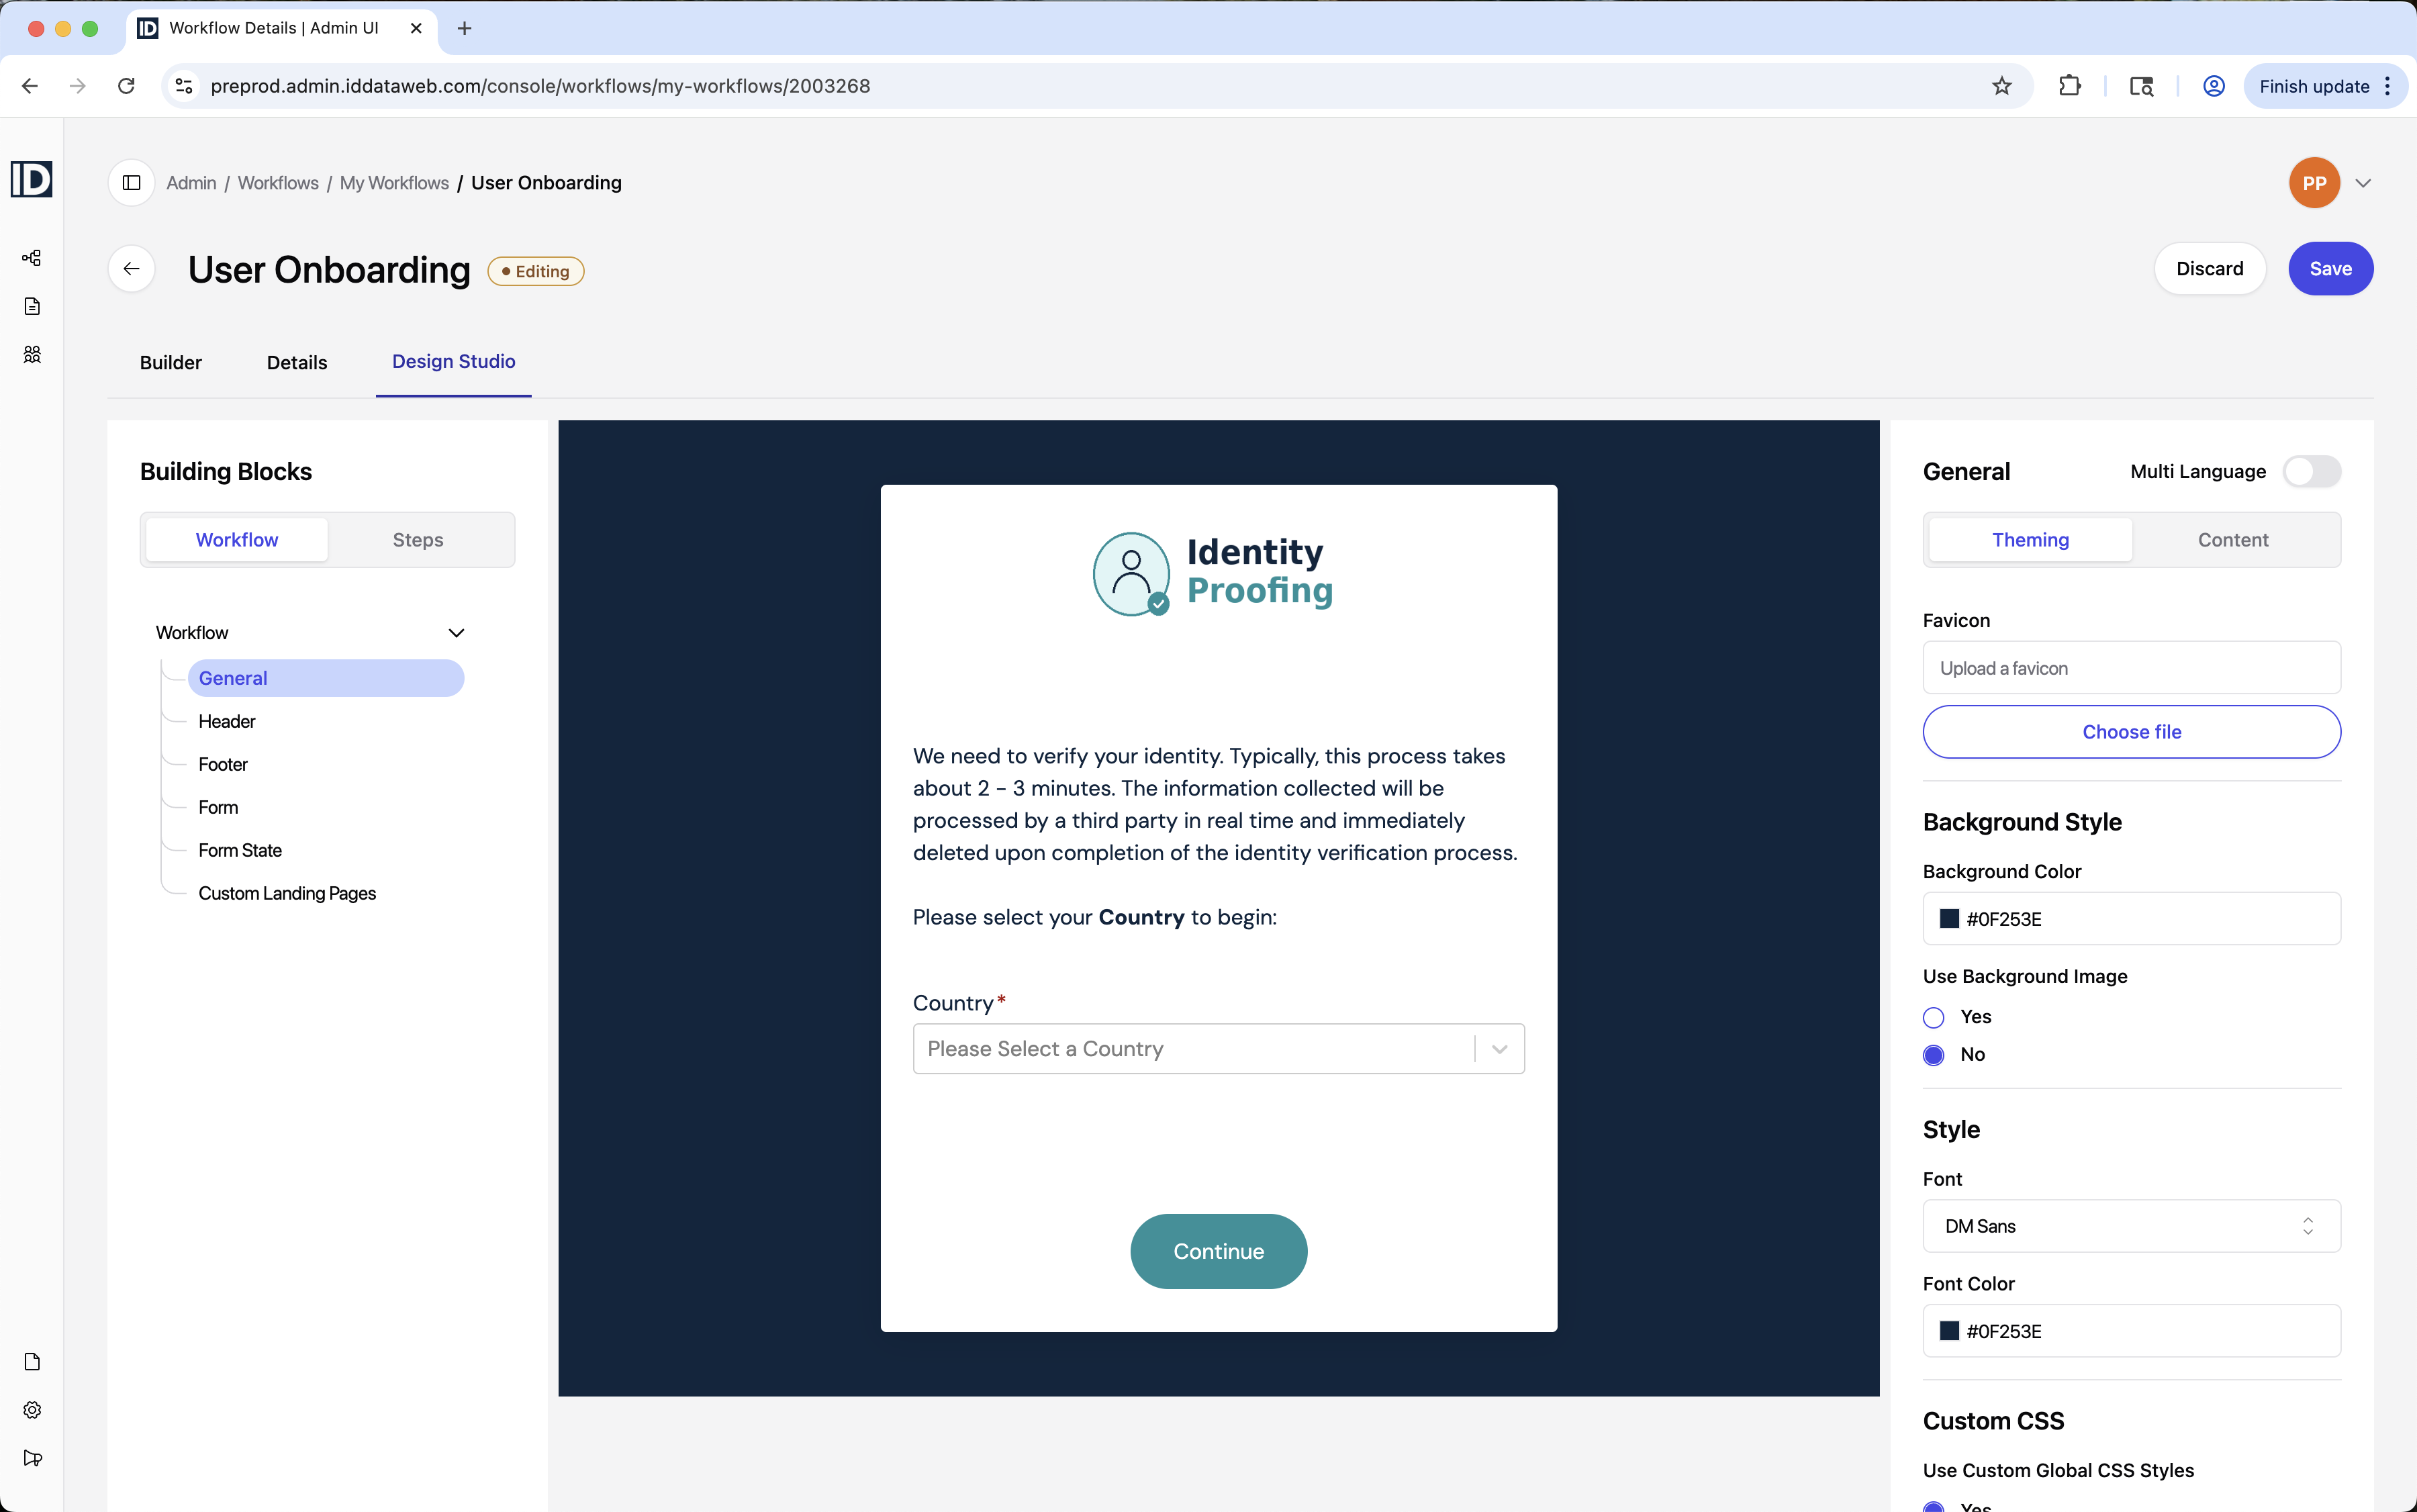Save the workflow changes

pos(2330,269)
